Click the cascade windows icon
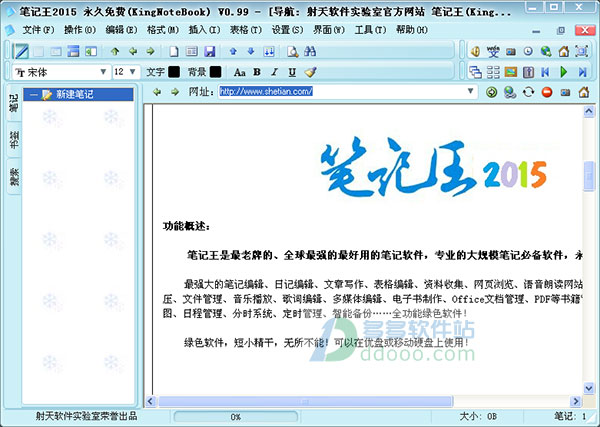The width and height of the screenshot is (600, 427). (x=475, y=72)
